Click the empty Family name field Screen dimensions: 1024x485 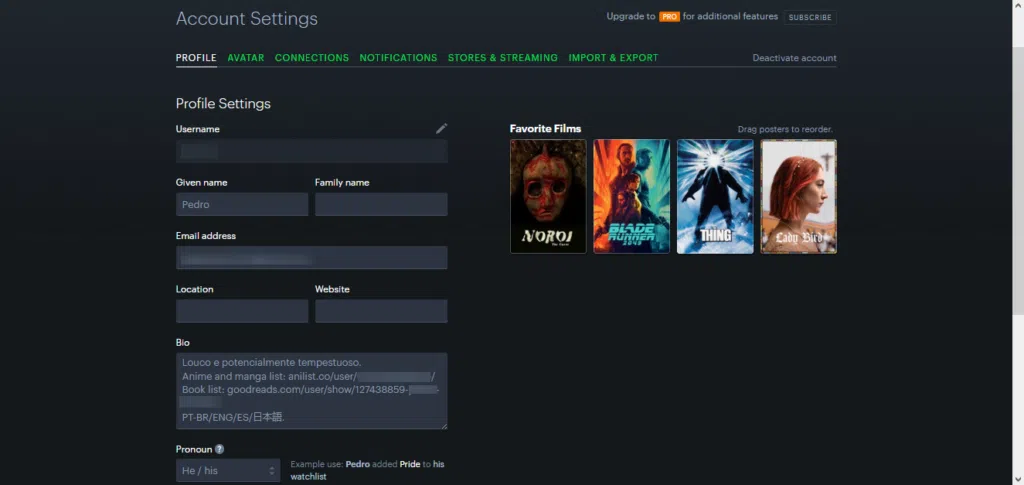(x=381, y=204)
